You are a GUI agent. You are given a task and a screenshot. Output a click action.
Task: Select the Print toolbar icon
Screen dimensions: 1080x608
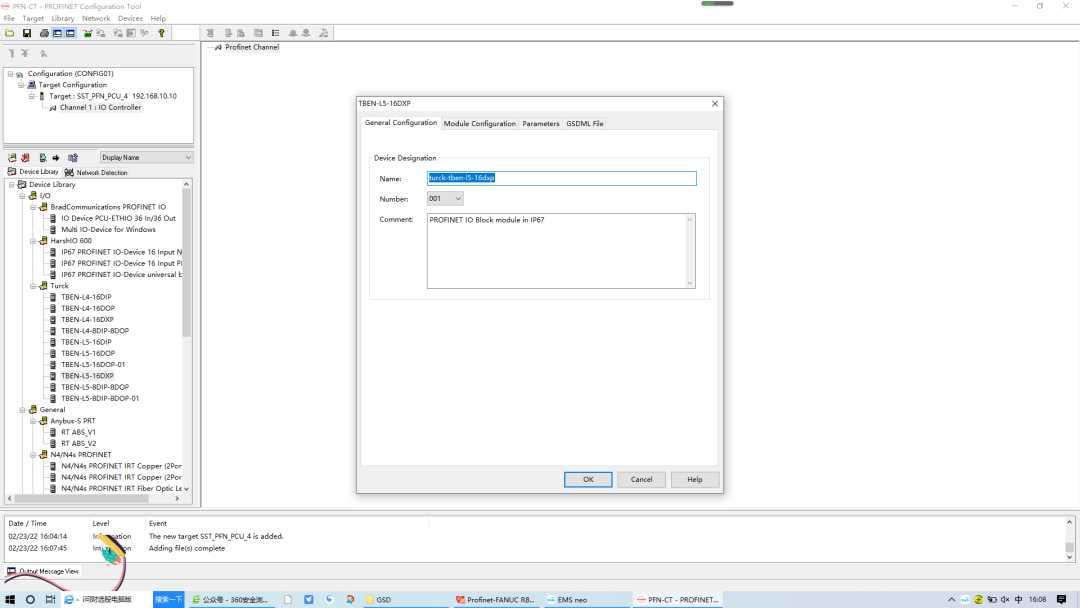[43, 32]
